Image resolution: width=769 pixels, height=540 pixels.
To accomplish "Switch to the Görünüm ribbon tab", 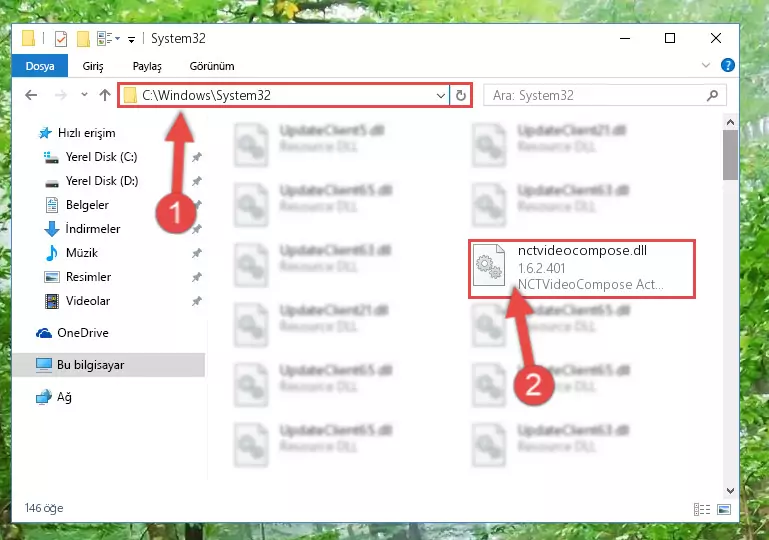I will [212, 66].
